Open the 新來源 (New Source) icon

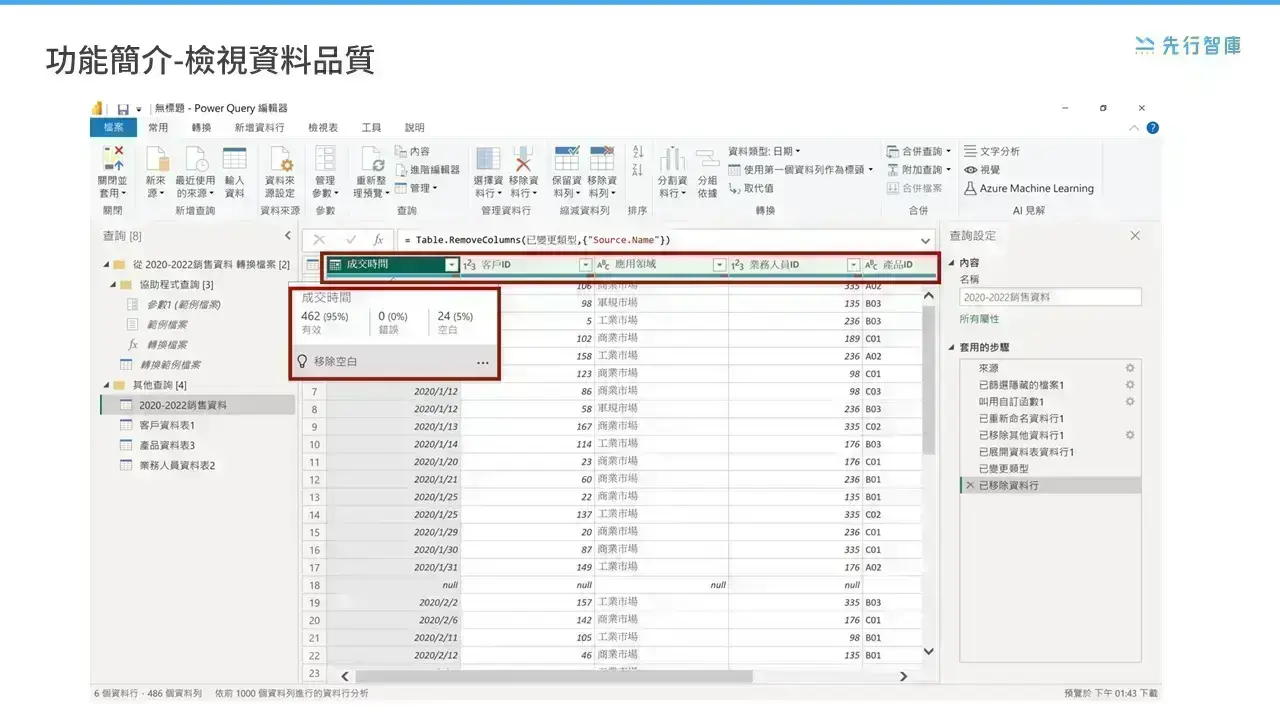coord(156,159)
